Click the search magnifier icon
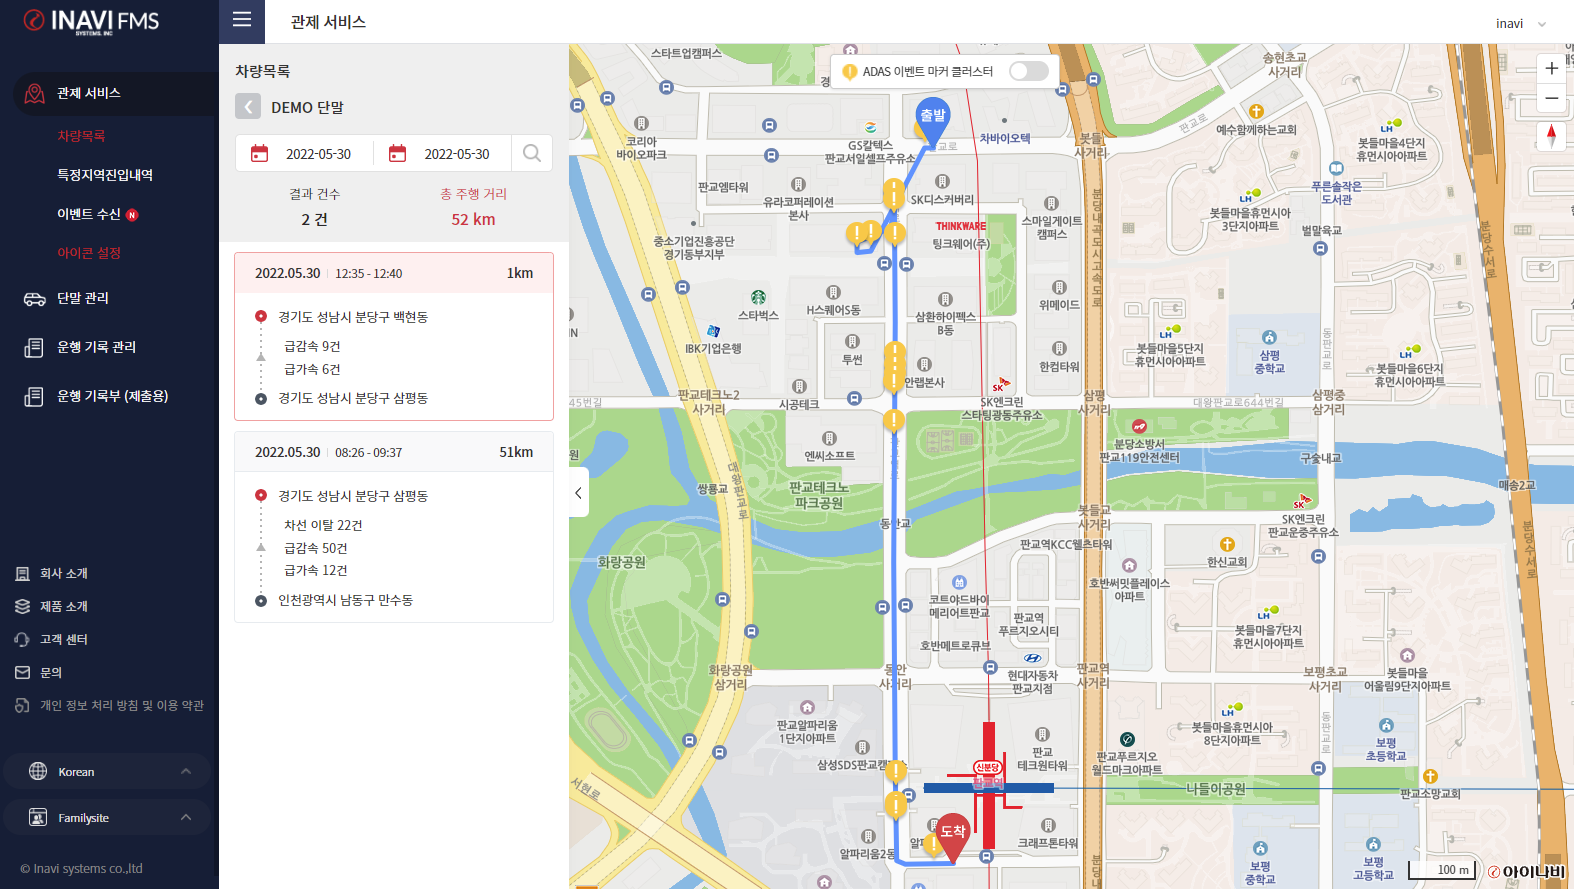1574x889 pixels. pyautogui.click(x=532, y=153)
